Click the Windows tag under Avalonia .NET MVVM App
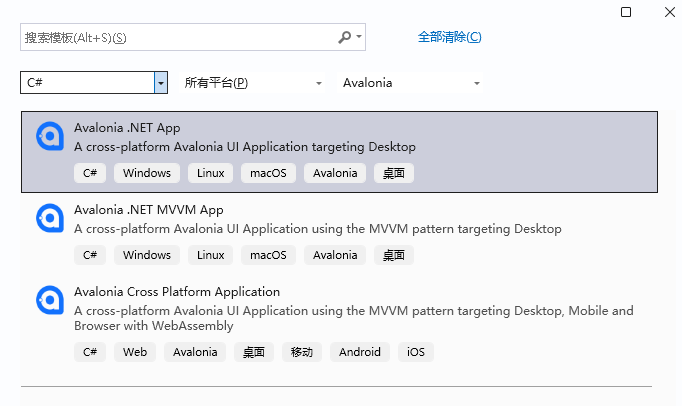The width and height of the screenshot is (682, 406). (x=147, y=255)
